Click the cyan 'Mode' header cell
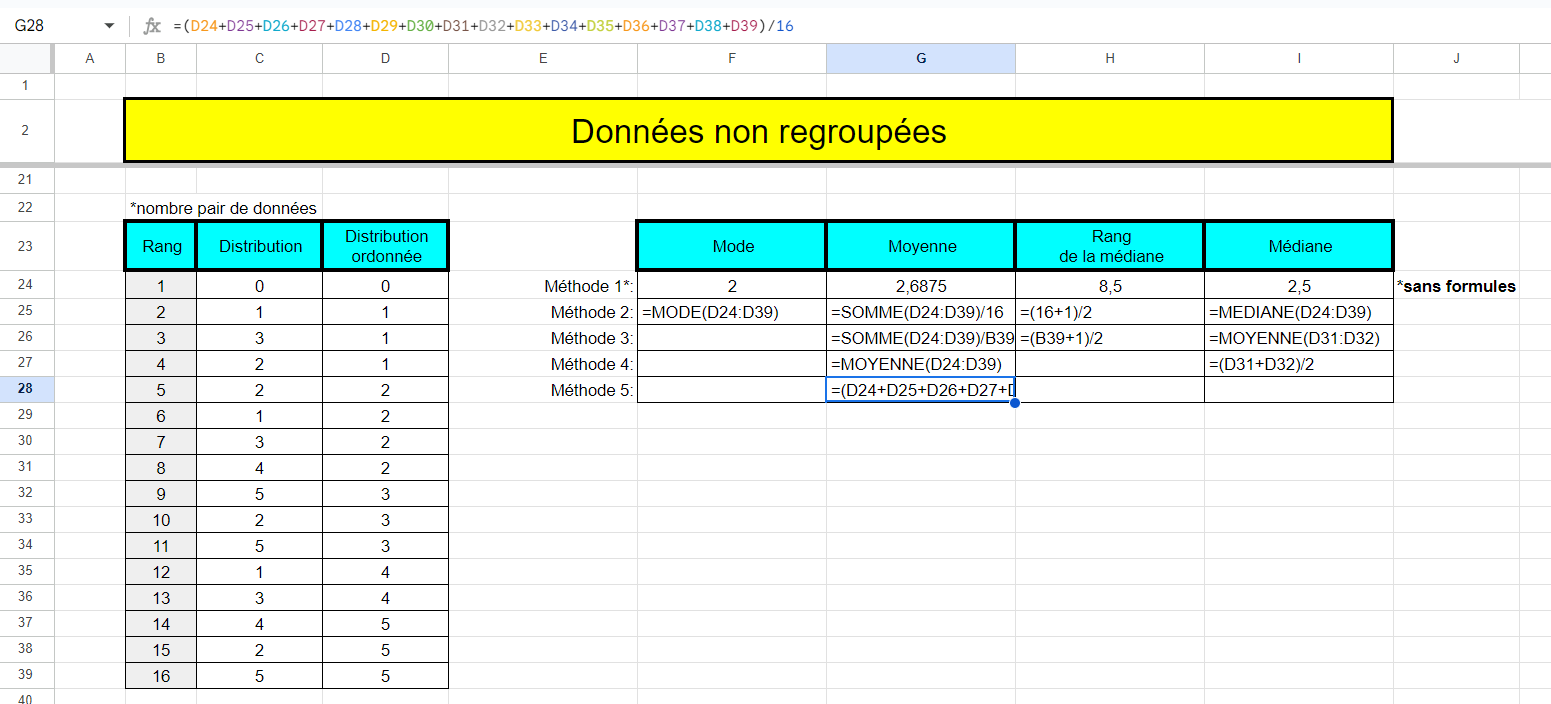Viewport: 1551px width, 704px height. pyautogui.click(x=731, y=245)
